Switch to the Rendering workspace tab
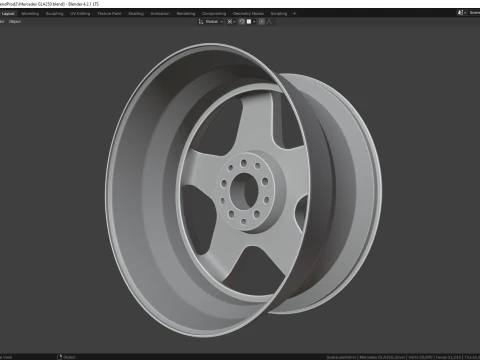 click(x=186, y=14)
